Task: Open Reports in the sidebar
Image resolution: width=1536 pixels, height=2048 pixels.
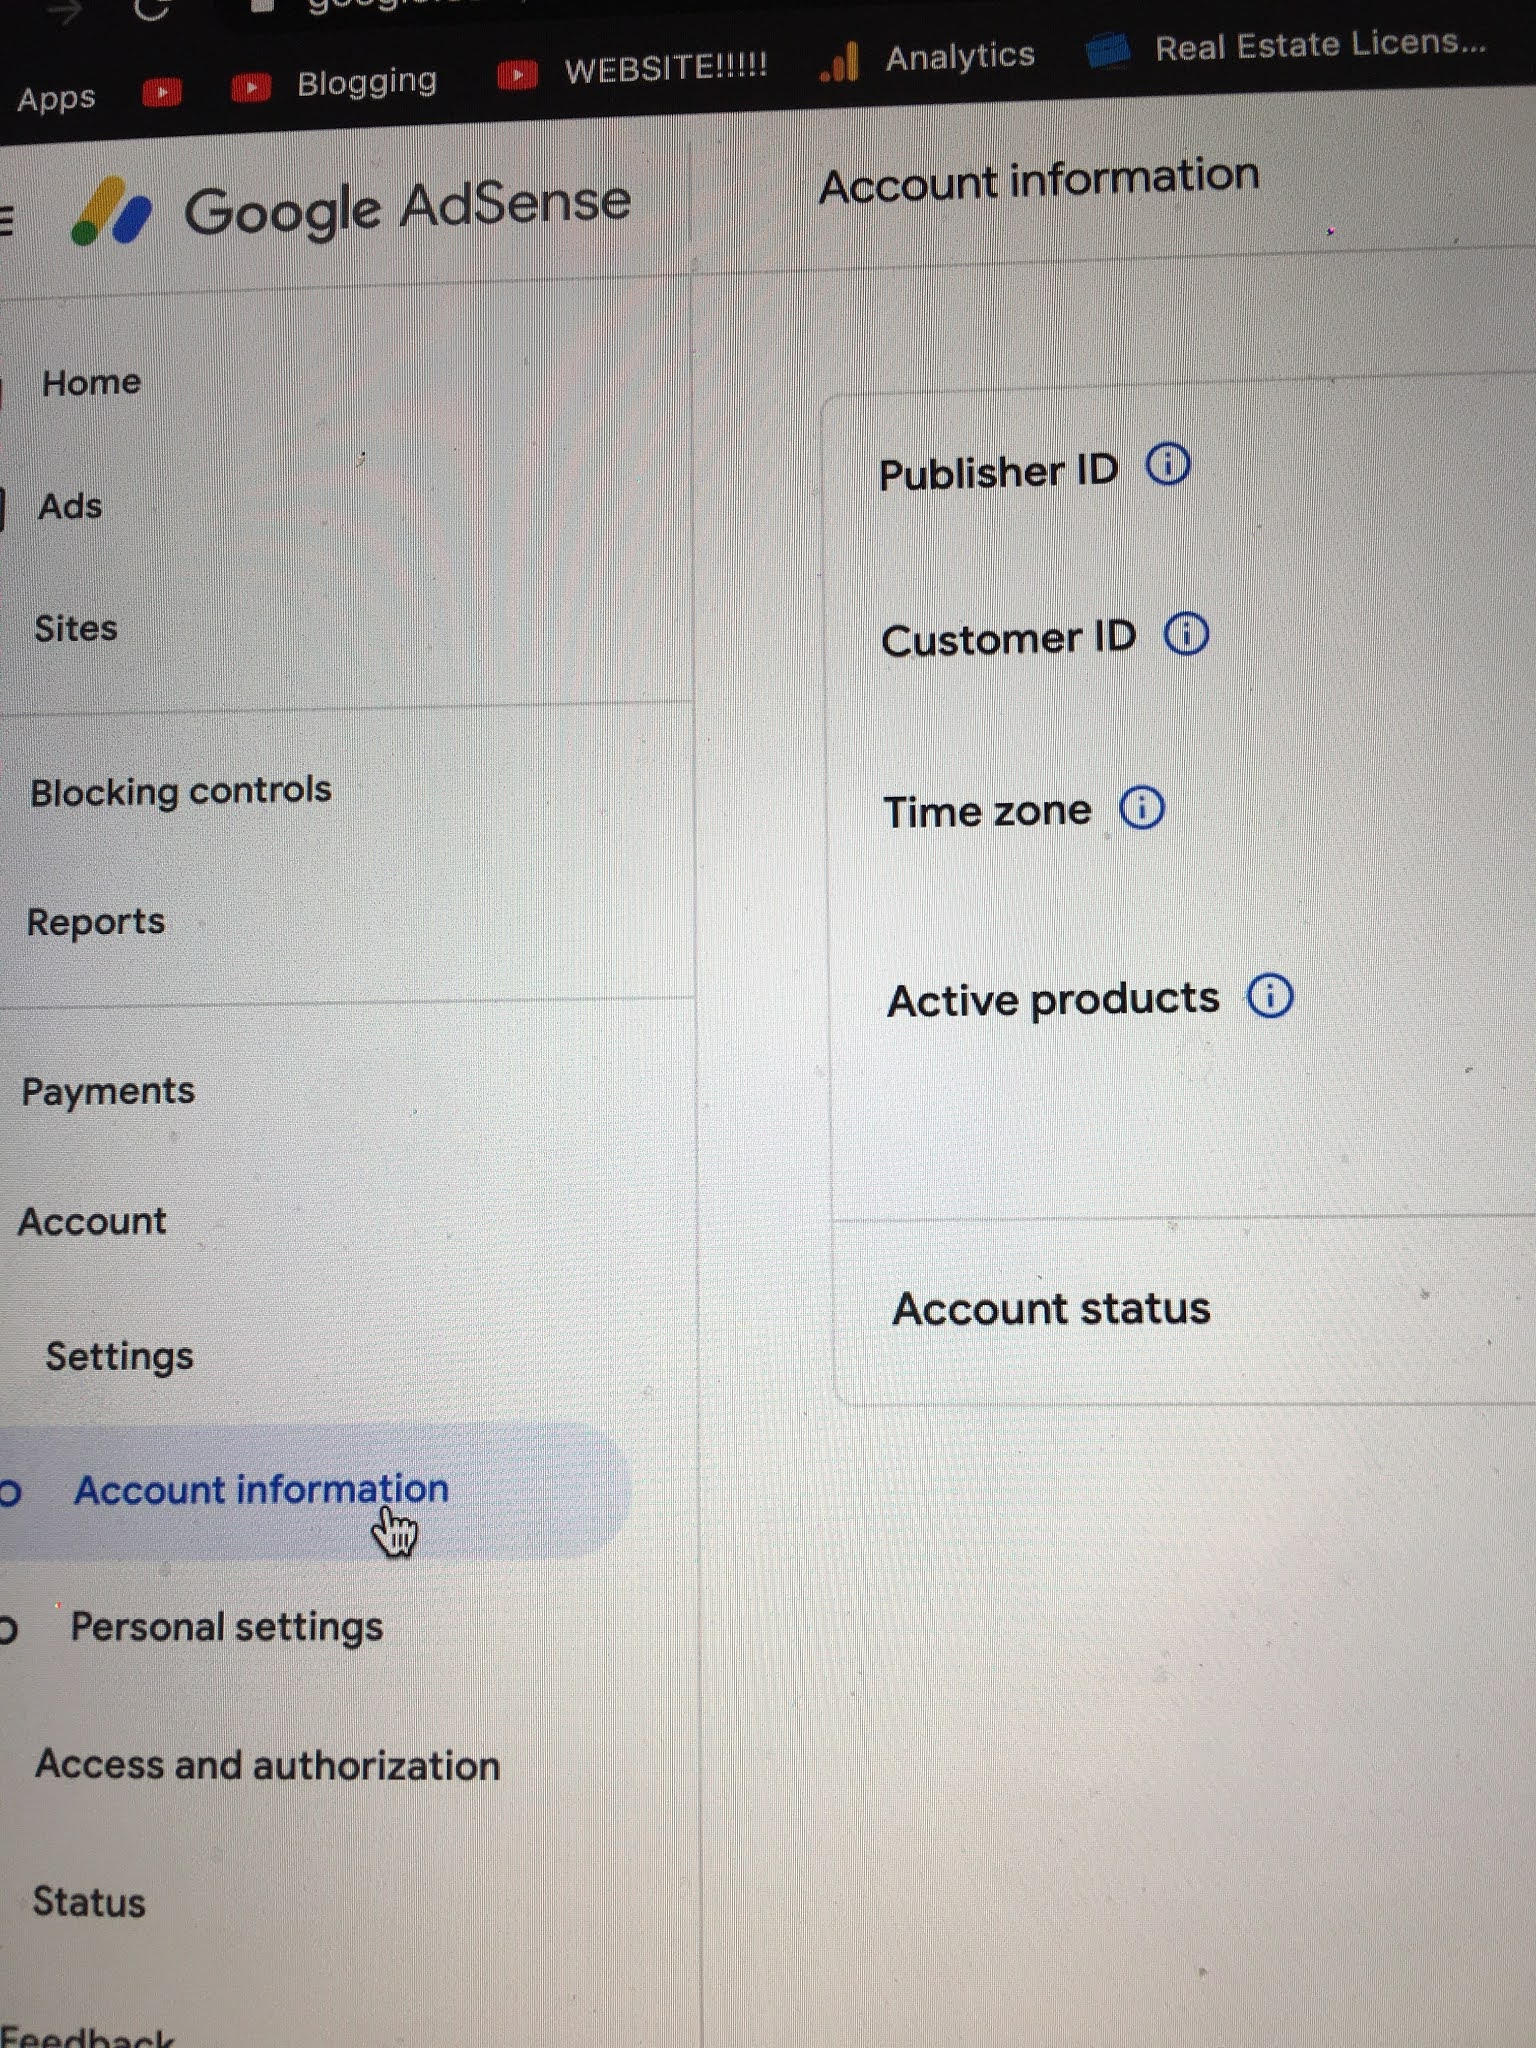Action: tap(96, 922)
